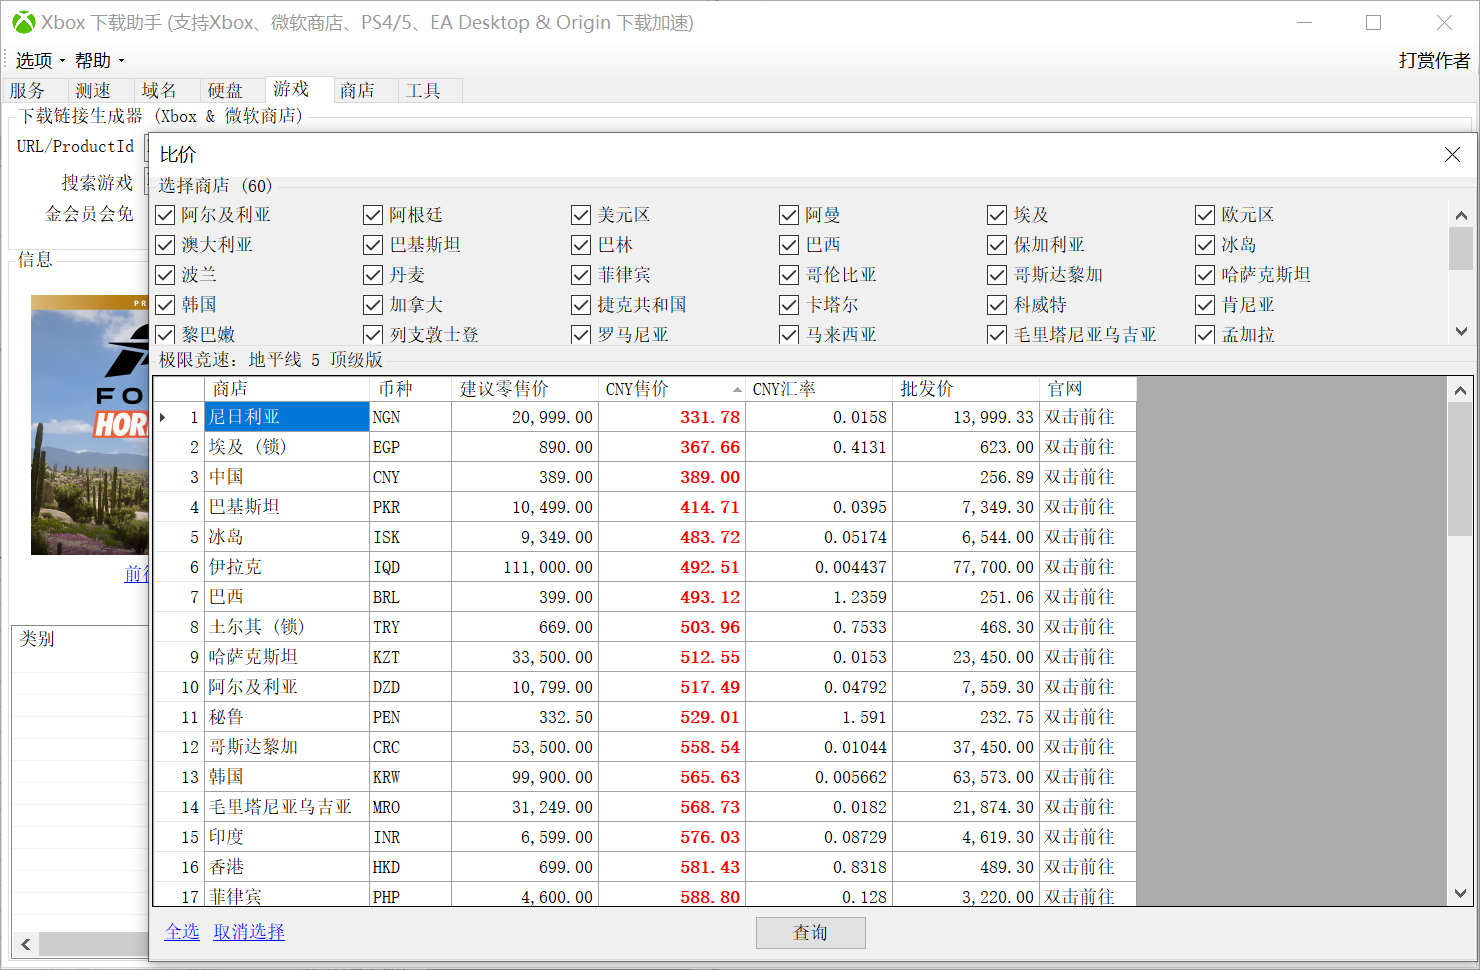Click store list scroll down arrow
Viewport: 1480px width, 970px height.
[x=1461, y=331]
